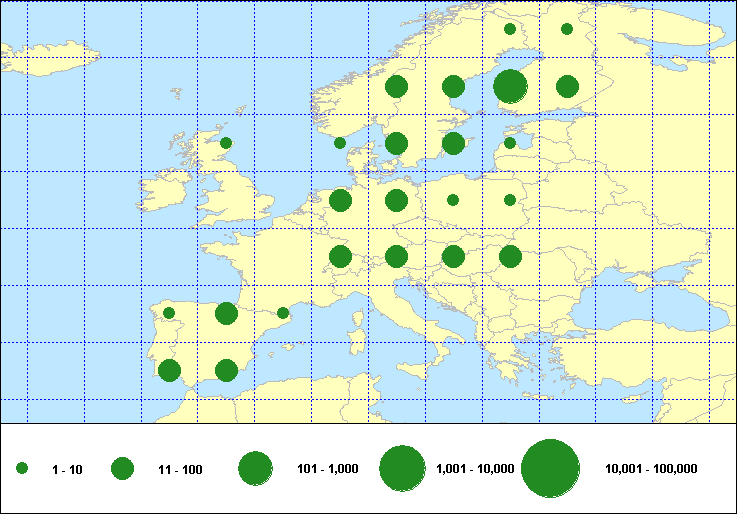Select the medium circle in southern Spain
737x514 pixels.
tap(226, 371)
